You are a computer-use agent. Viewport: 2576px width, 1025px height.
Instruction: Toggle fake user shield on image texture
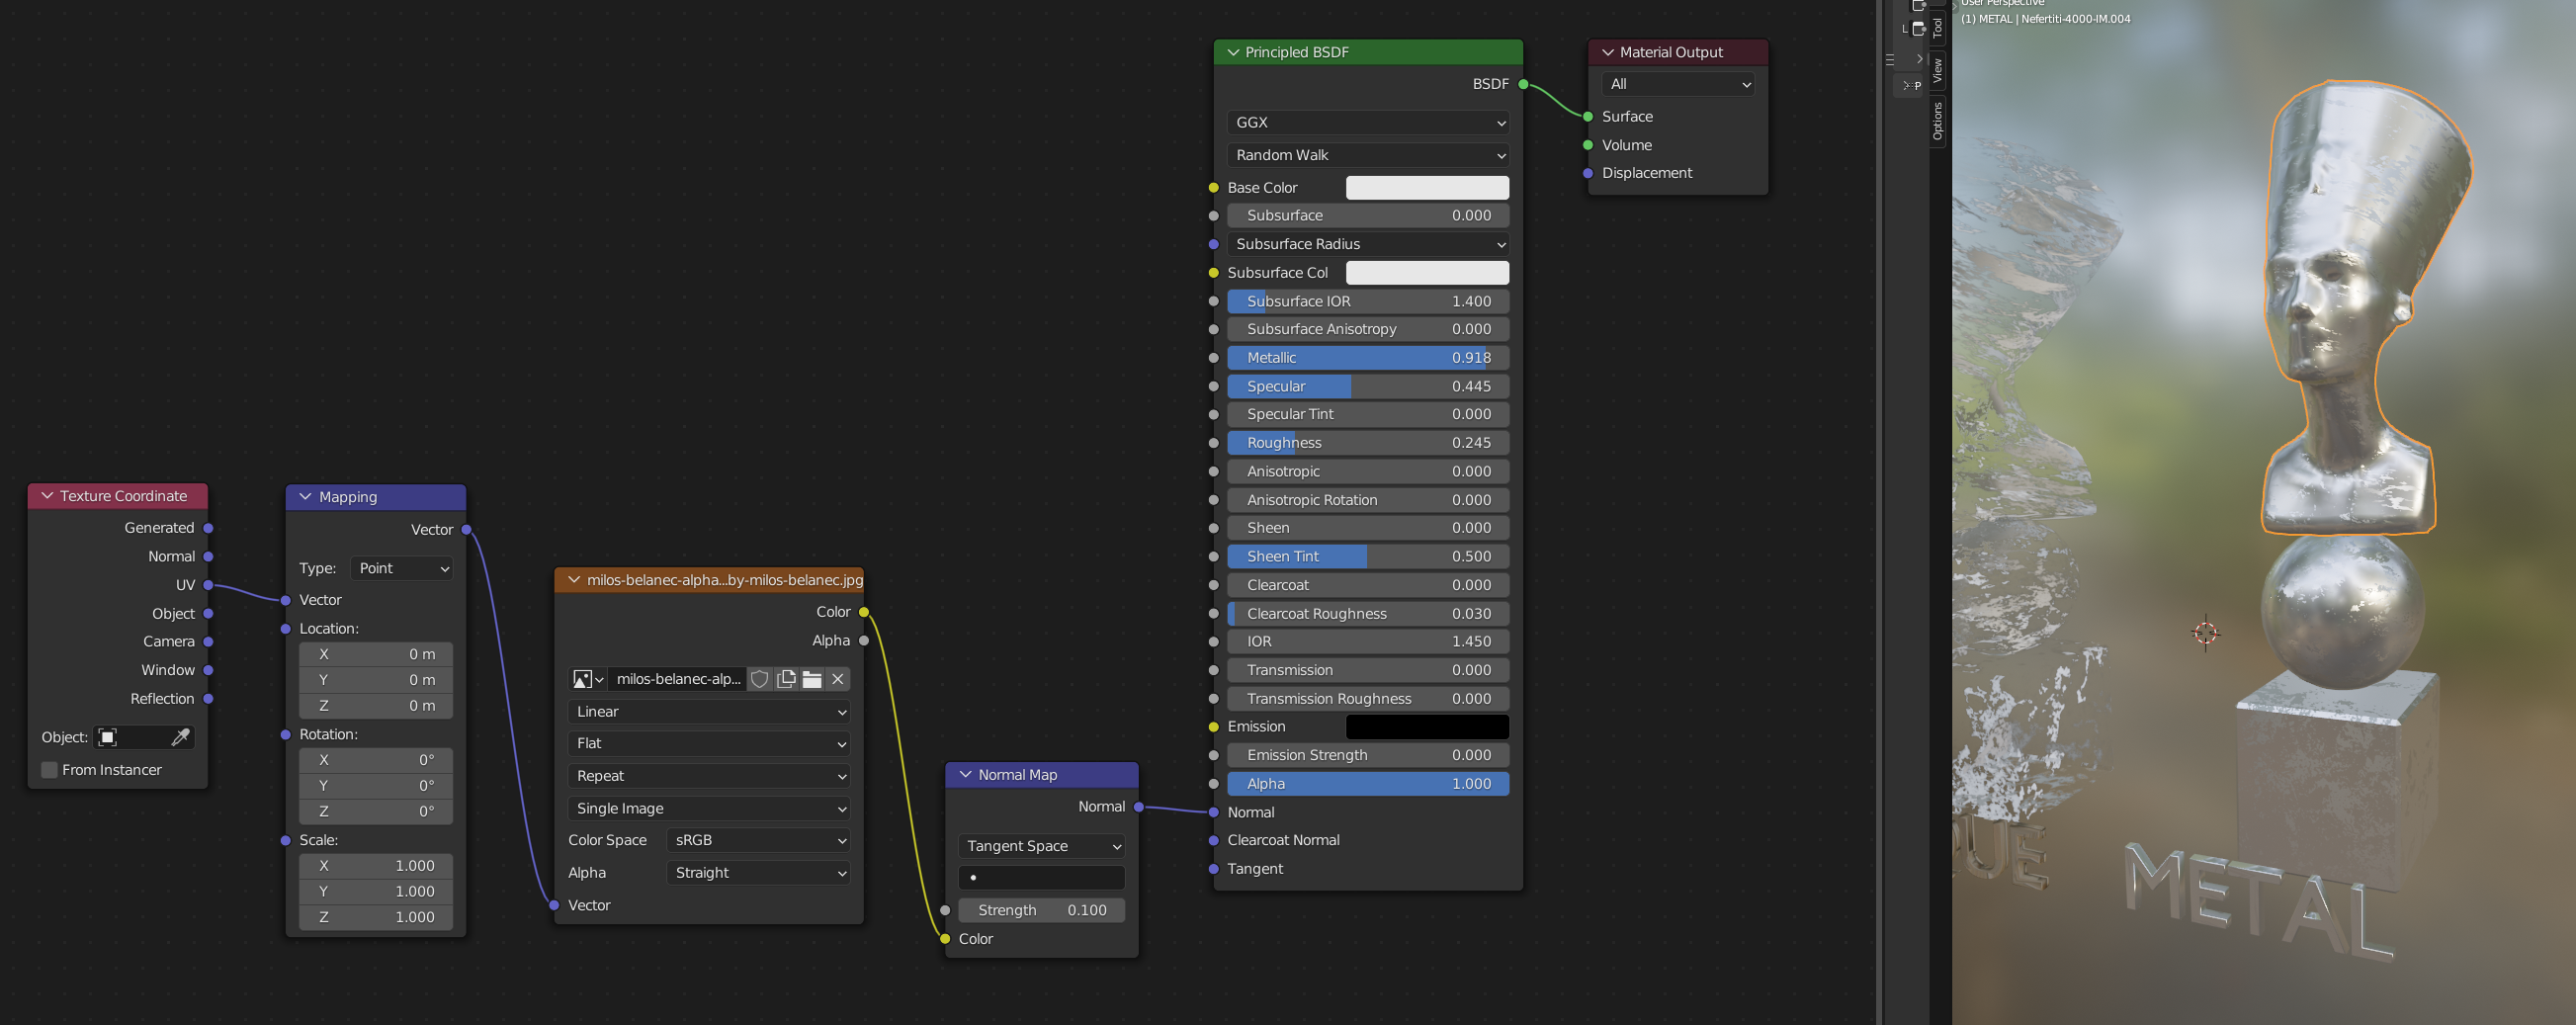[x=760, y=679]
